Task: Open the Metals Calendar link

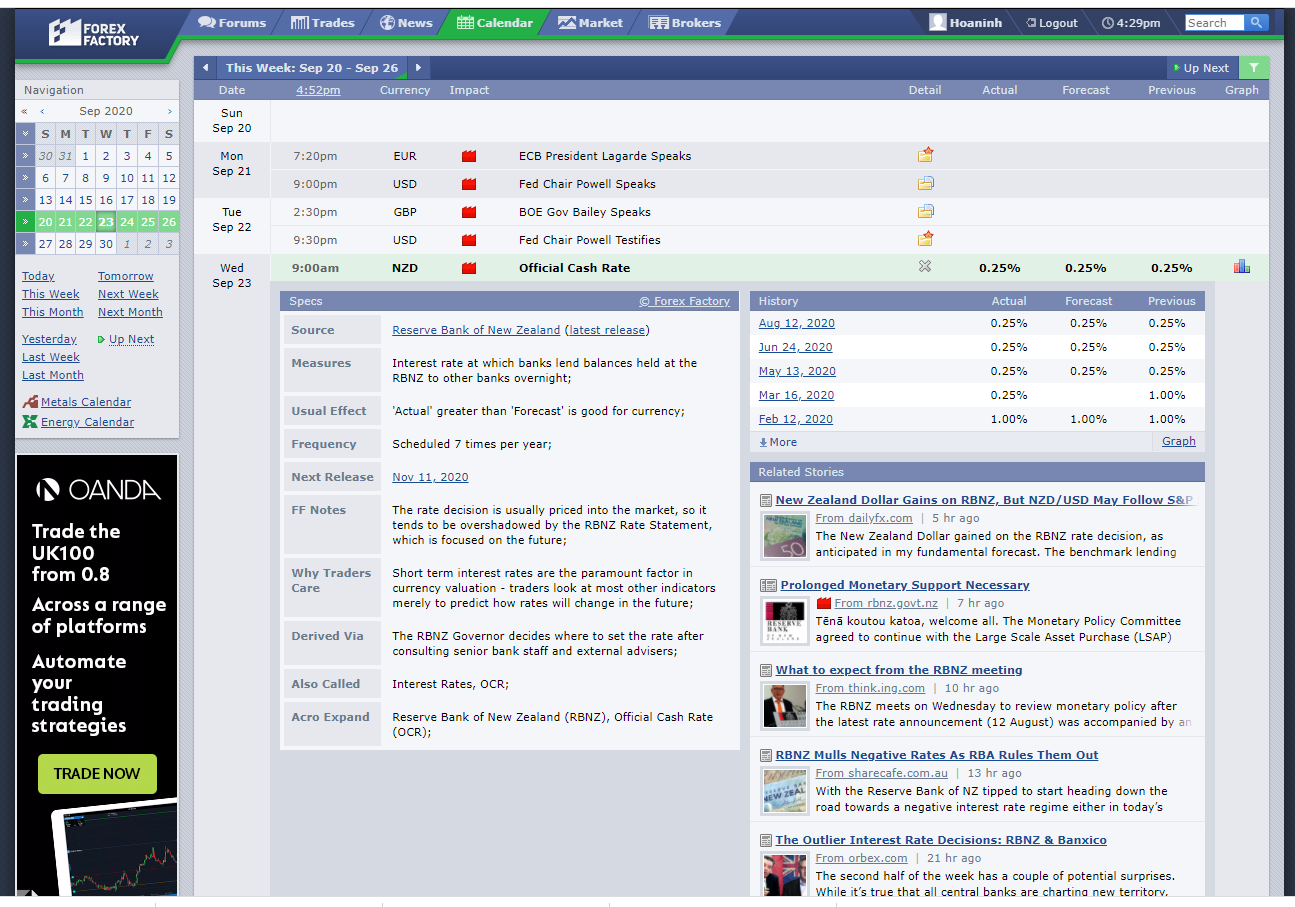Action: (x=86, y=402)
